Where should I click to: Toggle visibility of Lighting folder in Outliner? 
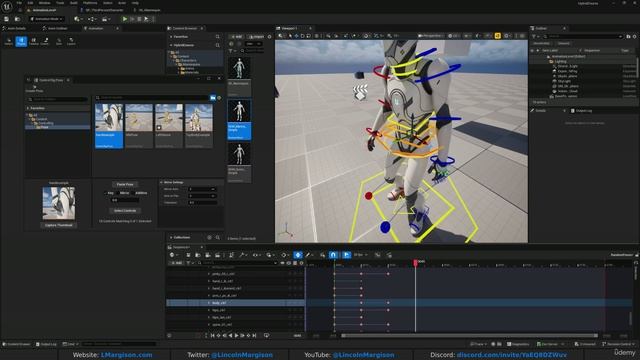click(x=533, y=61)
